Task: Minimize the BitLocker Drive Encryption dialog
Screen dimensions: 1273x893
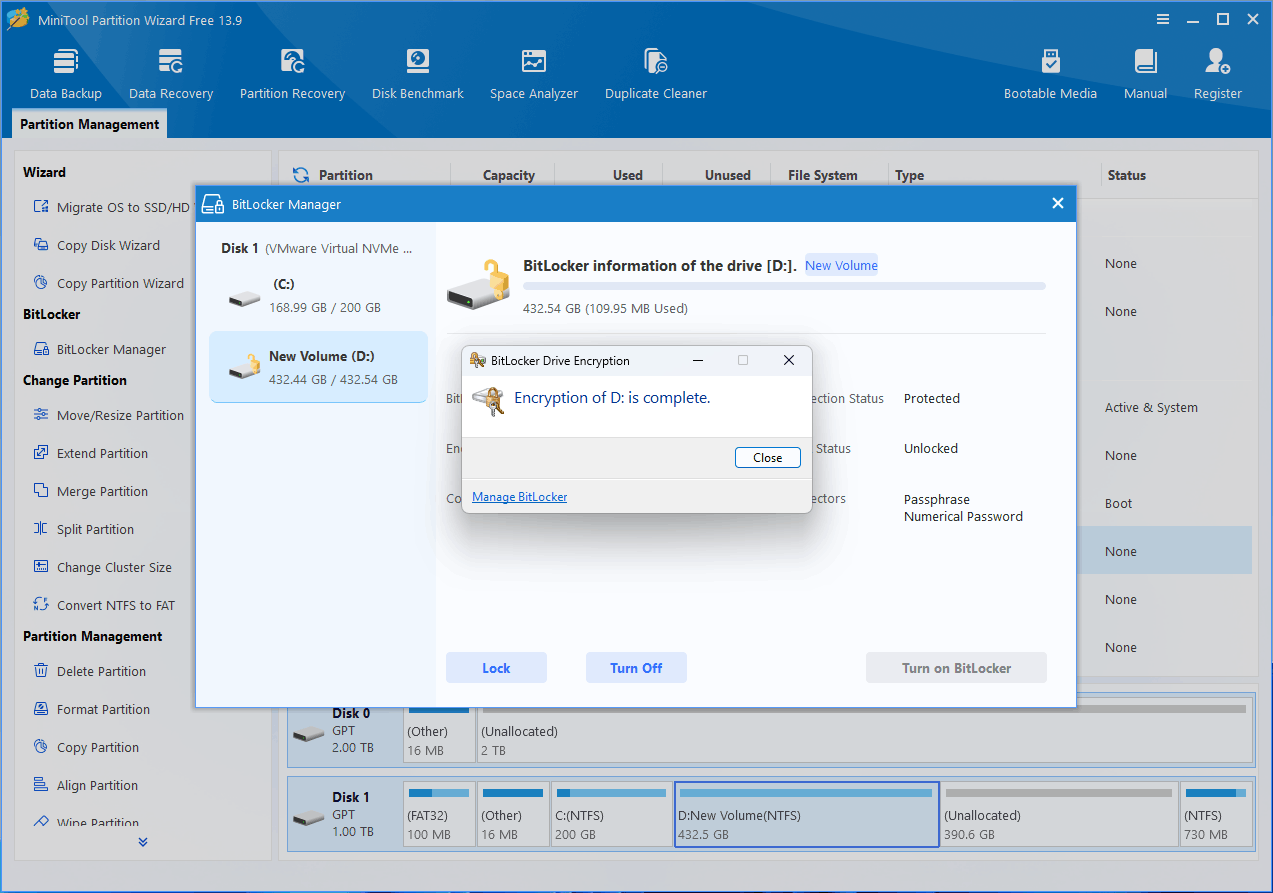Action: pyautogui.click(x=697, y=360)
